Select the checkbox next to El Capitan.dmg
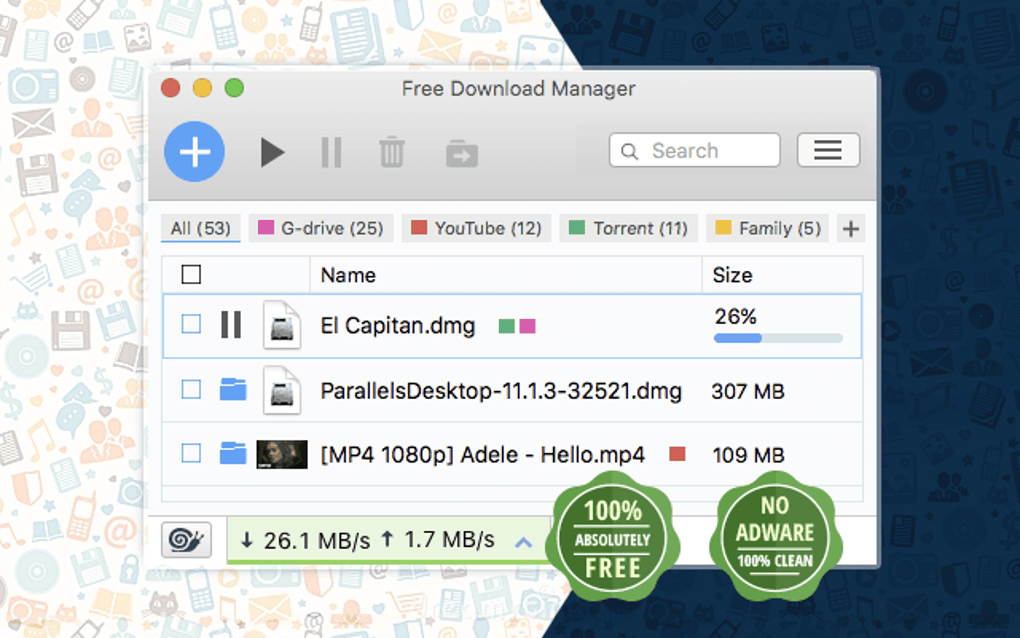This screenshot has width=1020, height=638. pyautogui.click(x=190, y=325)
